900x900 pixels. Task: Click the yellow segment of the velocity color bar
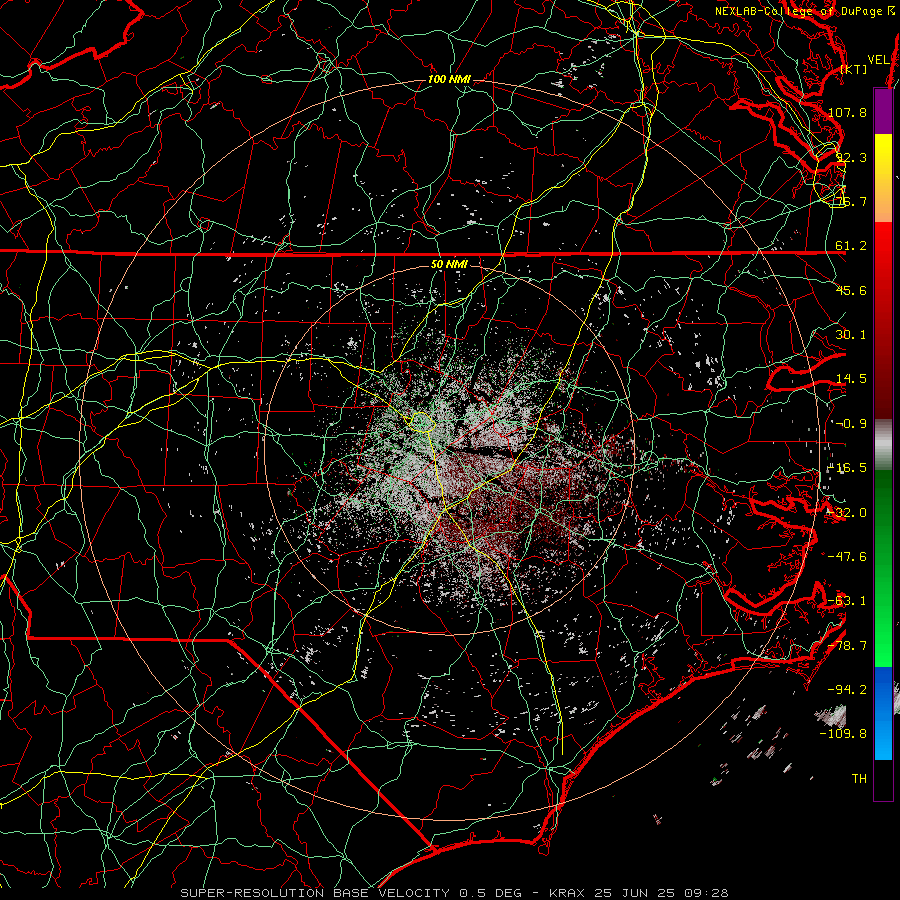(x=883, y=178)
